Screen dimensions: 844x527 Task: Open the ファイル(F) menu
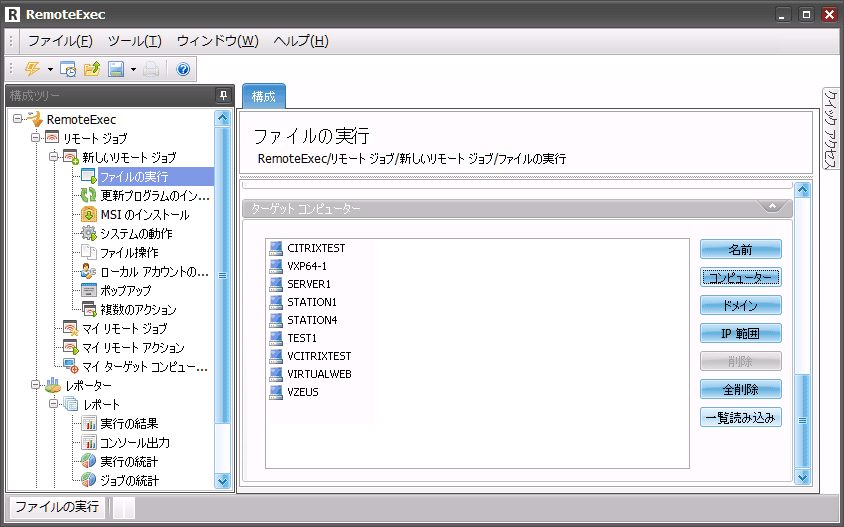point(60,41)
